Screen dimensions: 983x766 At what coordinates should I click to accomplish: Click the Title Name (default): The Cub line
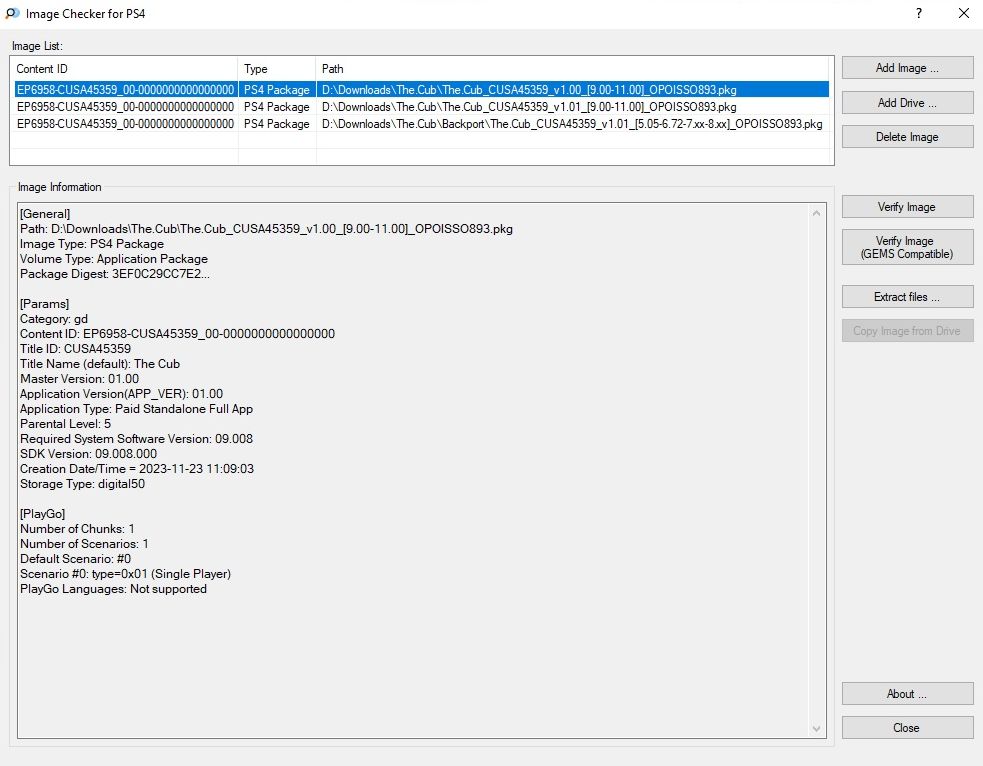(100, 364)
